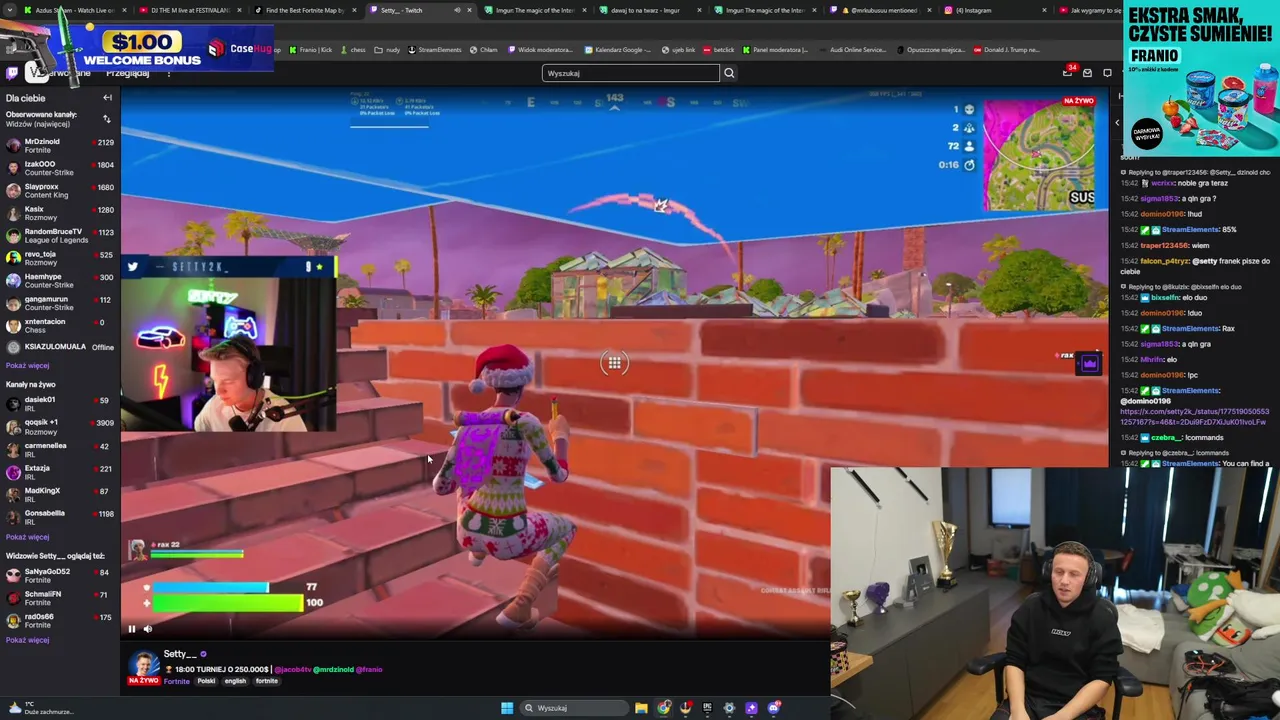Image resolution: width=1280 pixels, height=720 pixels.
Task: Mute the stream using the volume icon
Action: 148,629
